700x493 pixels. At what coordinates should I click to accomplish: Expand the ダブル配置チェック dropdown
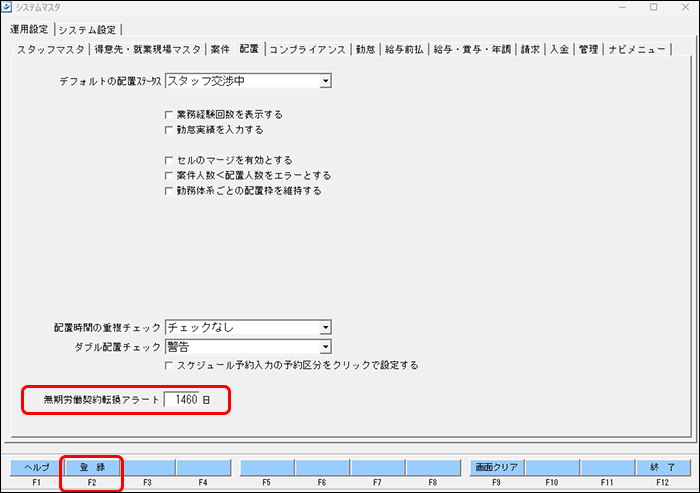pyautogui.click(x=325, y=347)
